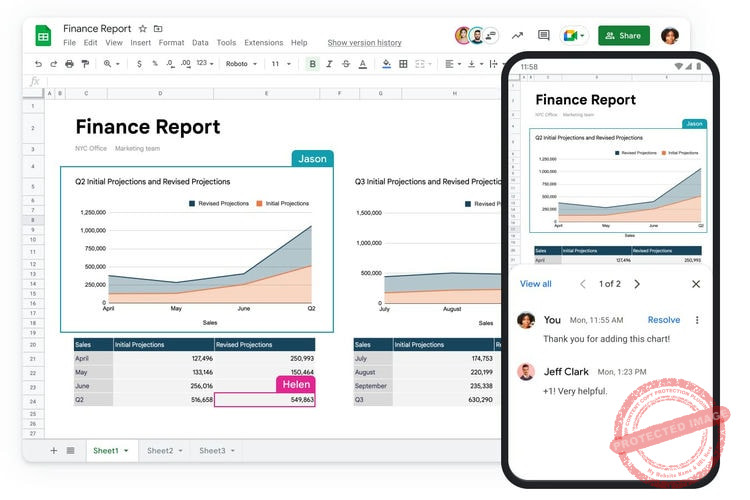Select cell with value 549,863

click(x=265, y=400)
